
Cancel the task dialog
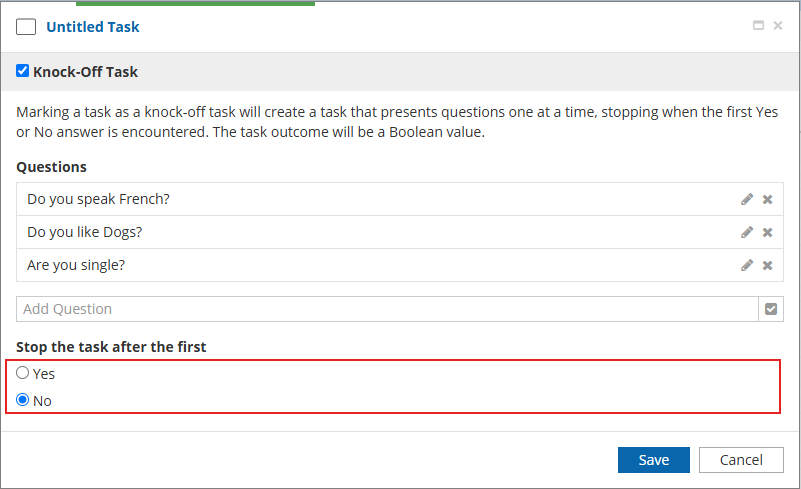coord(740,460)
